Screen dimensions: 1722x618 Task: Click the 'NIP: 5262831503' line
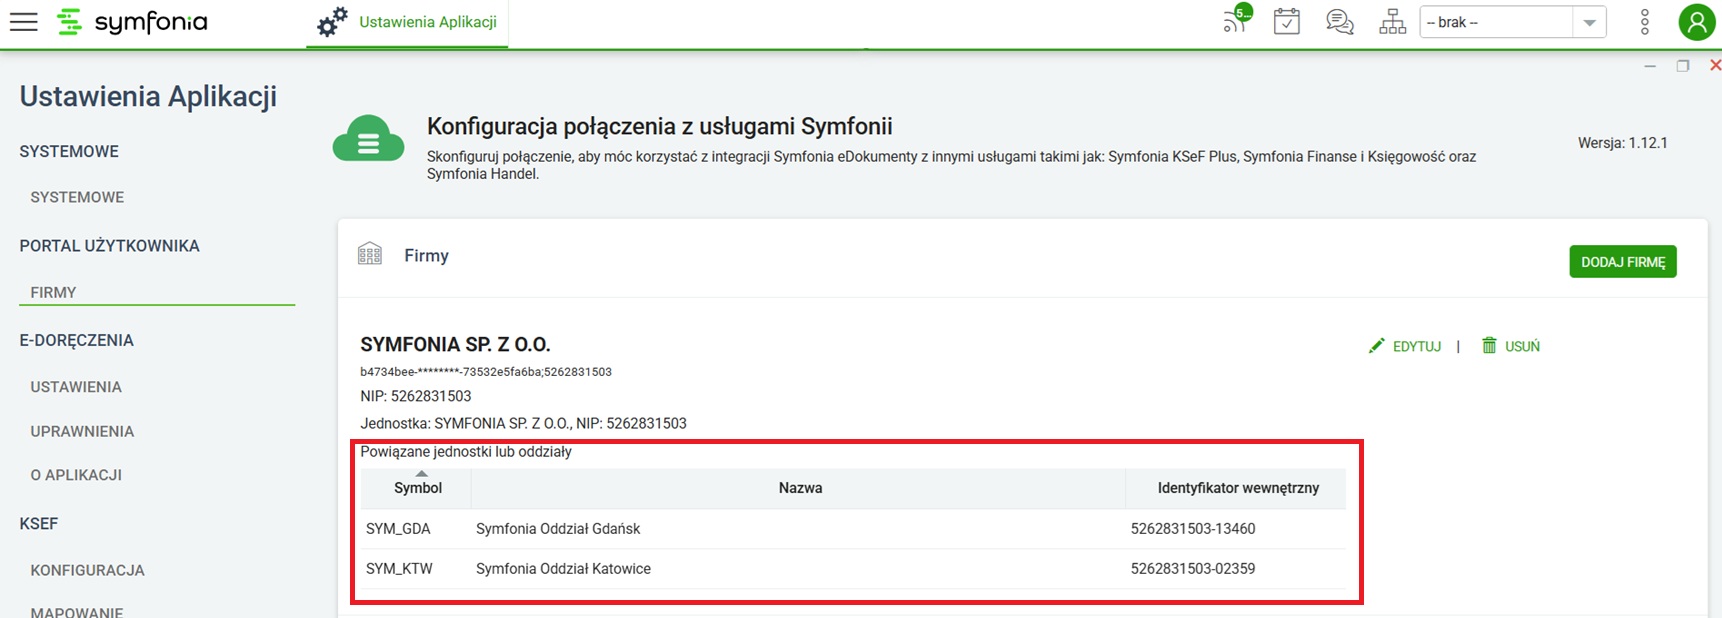pyautogui.click(x=415, y=396)
